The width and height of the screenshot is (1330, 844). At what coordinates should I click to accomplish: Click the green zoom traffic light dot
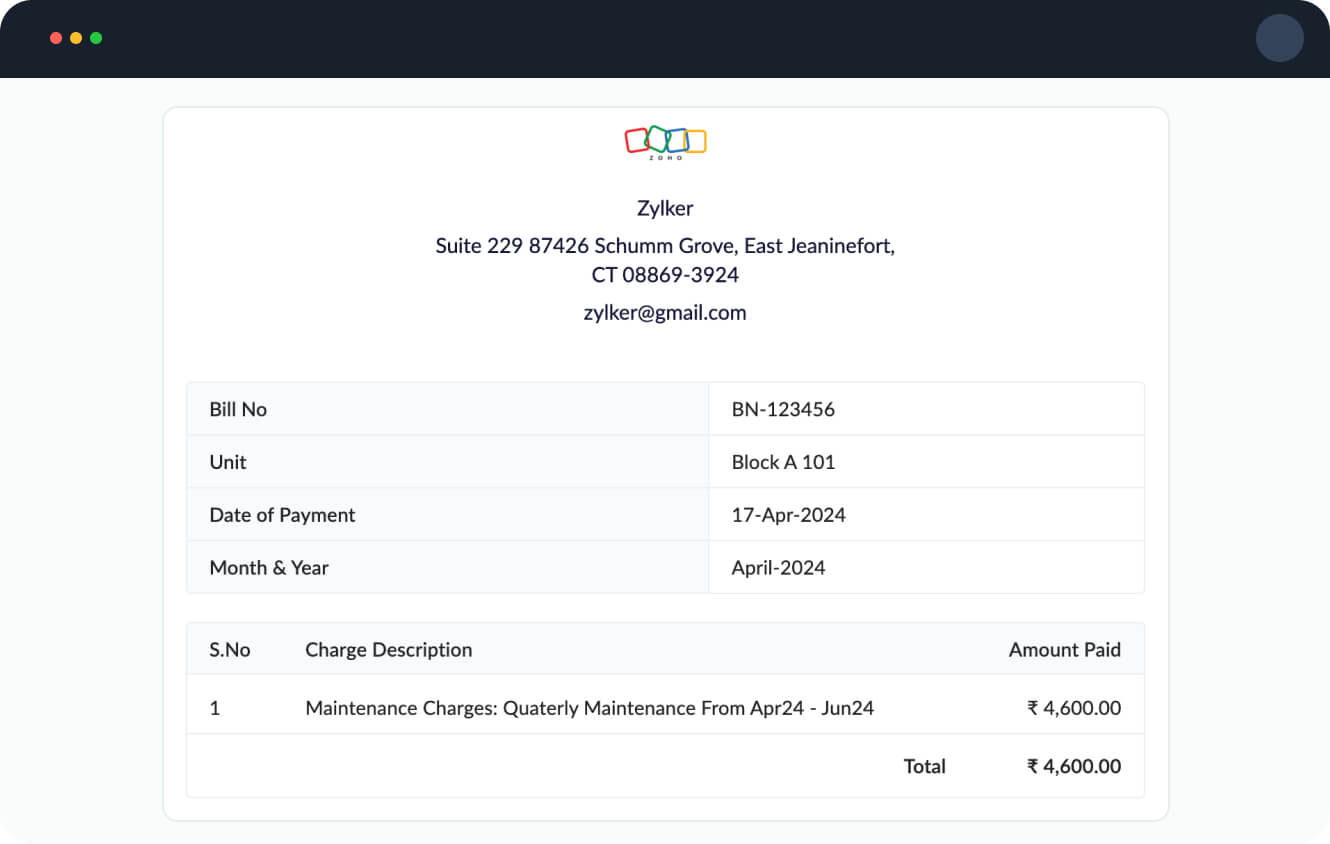pos(95,37)
